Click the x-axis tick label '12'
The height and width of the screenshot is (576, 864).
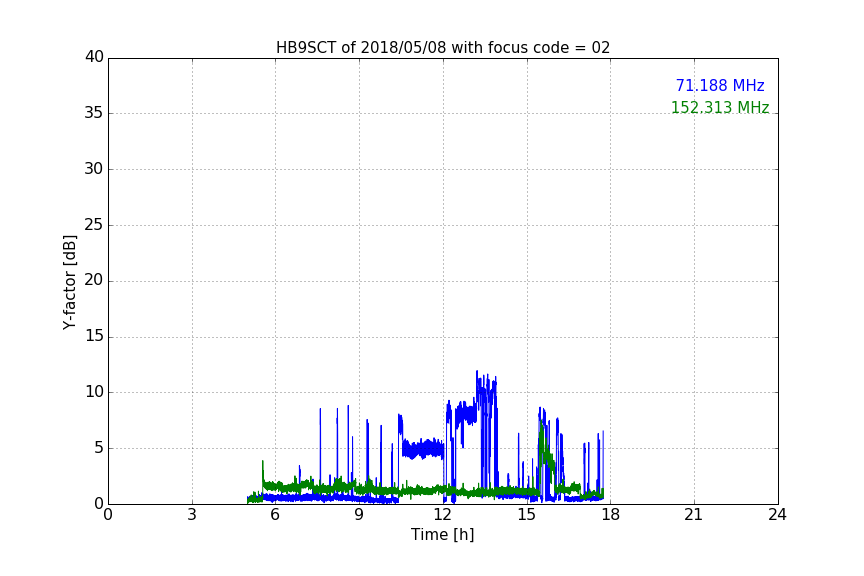coord(443,515)
